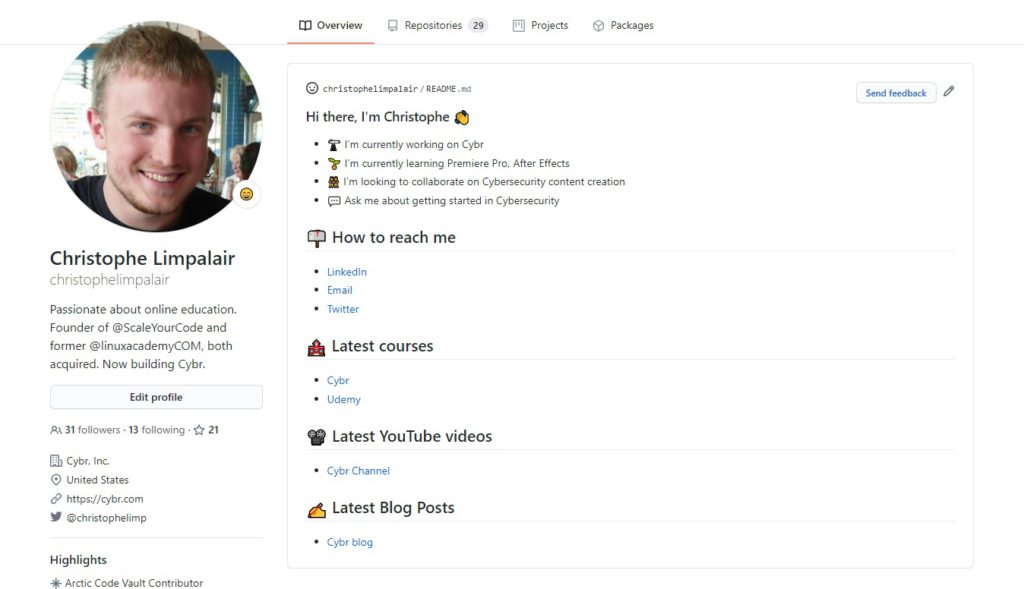Click Ask me about getting started line
This screenshot has width=1024, height=589.
tap(452, 200)
